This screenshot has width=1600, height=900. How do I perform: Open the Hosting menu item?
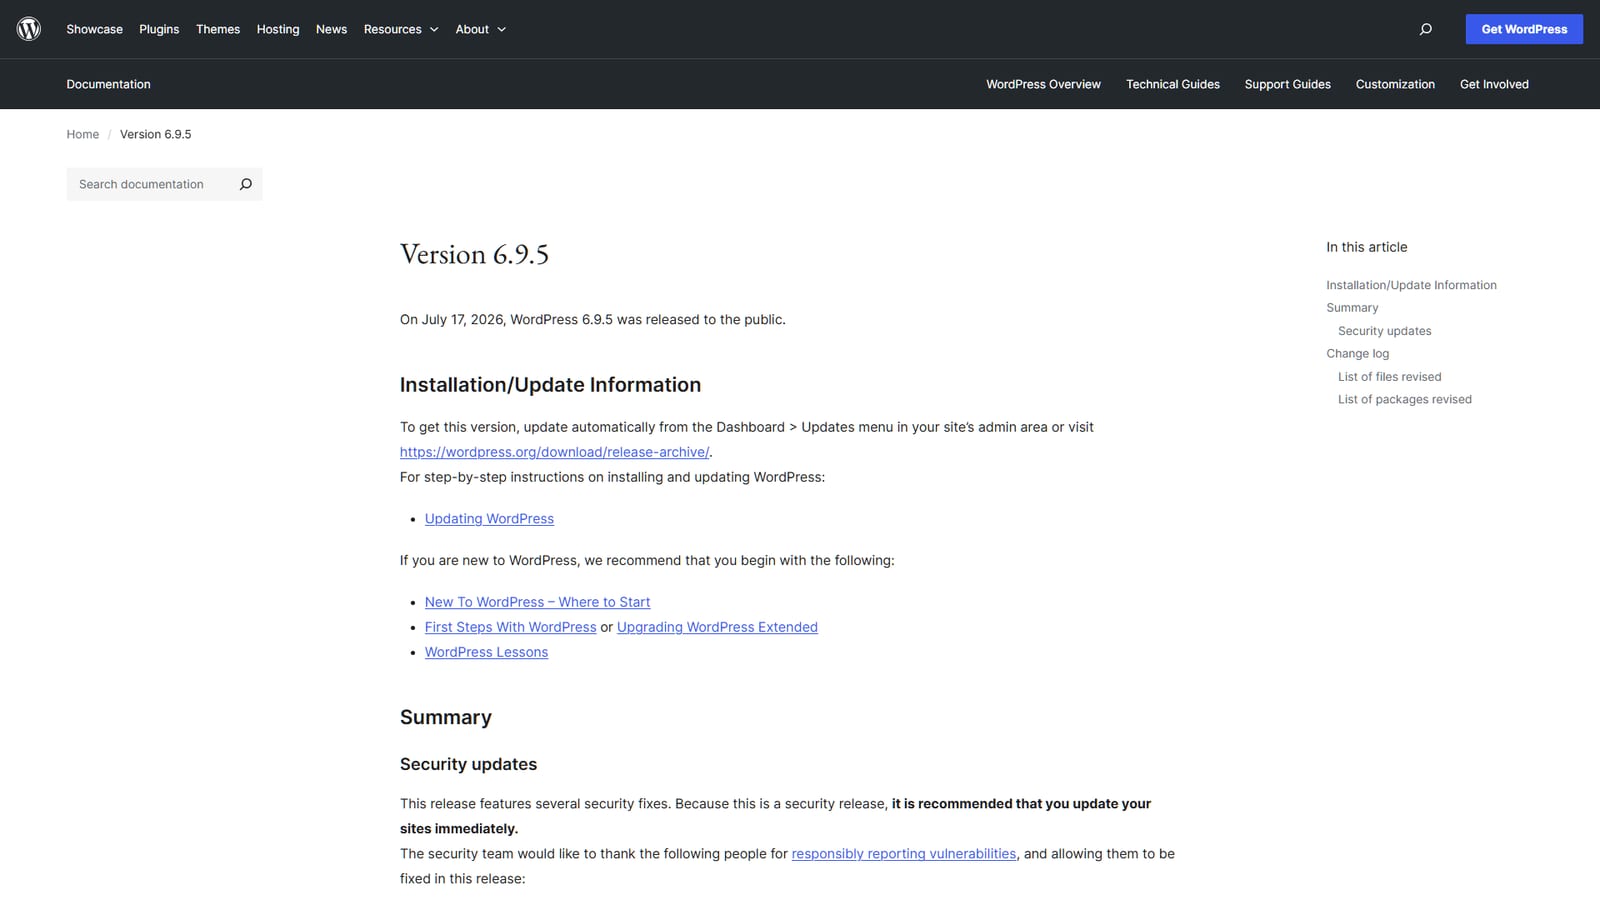pos(278,29)
